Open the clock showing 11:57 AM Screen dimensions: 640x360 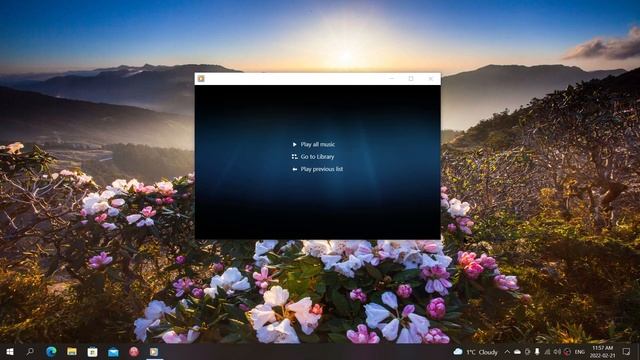click(x=602, y=352)
